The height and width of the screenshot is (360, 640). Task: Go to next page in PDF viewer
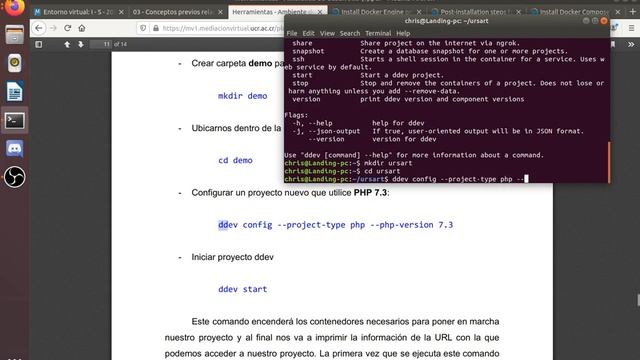(x=81, y=44)
